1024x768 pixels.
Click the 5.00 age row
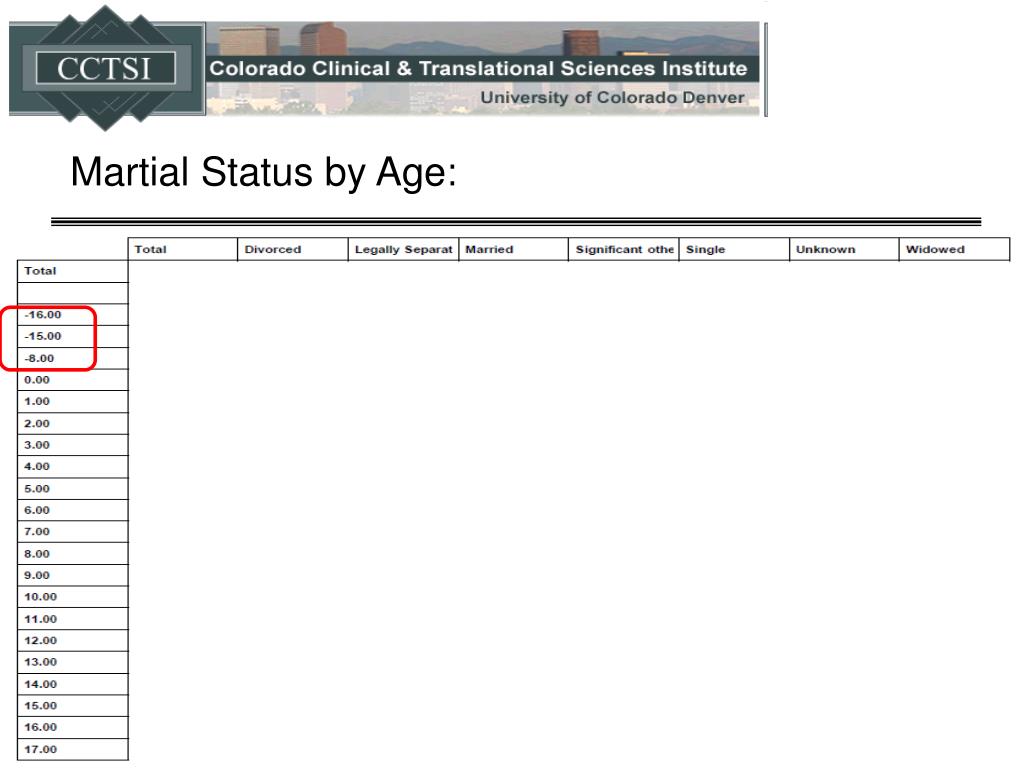point(72,489)
